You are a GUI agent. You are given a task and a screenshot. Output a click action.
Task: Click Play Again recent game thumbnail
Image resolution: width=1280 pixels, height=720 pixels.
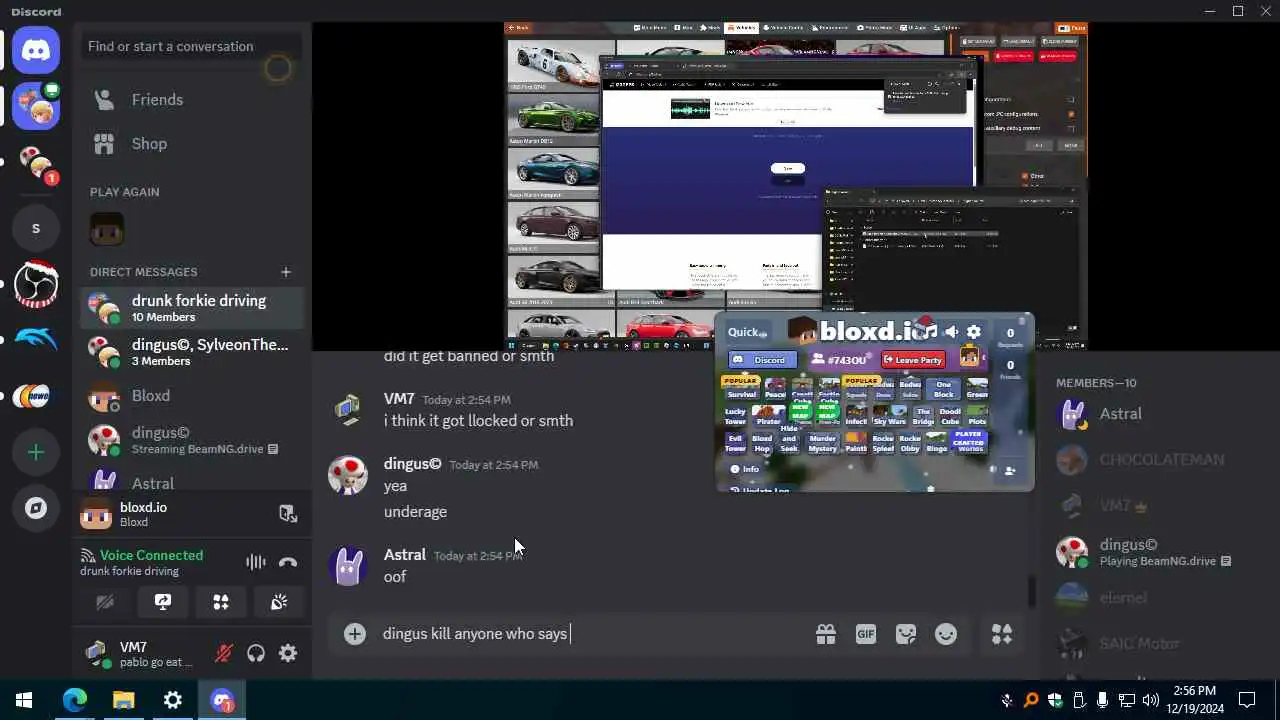[107, 229]
